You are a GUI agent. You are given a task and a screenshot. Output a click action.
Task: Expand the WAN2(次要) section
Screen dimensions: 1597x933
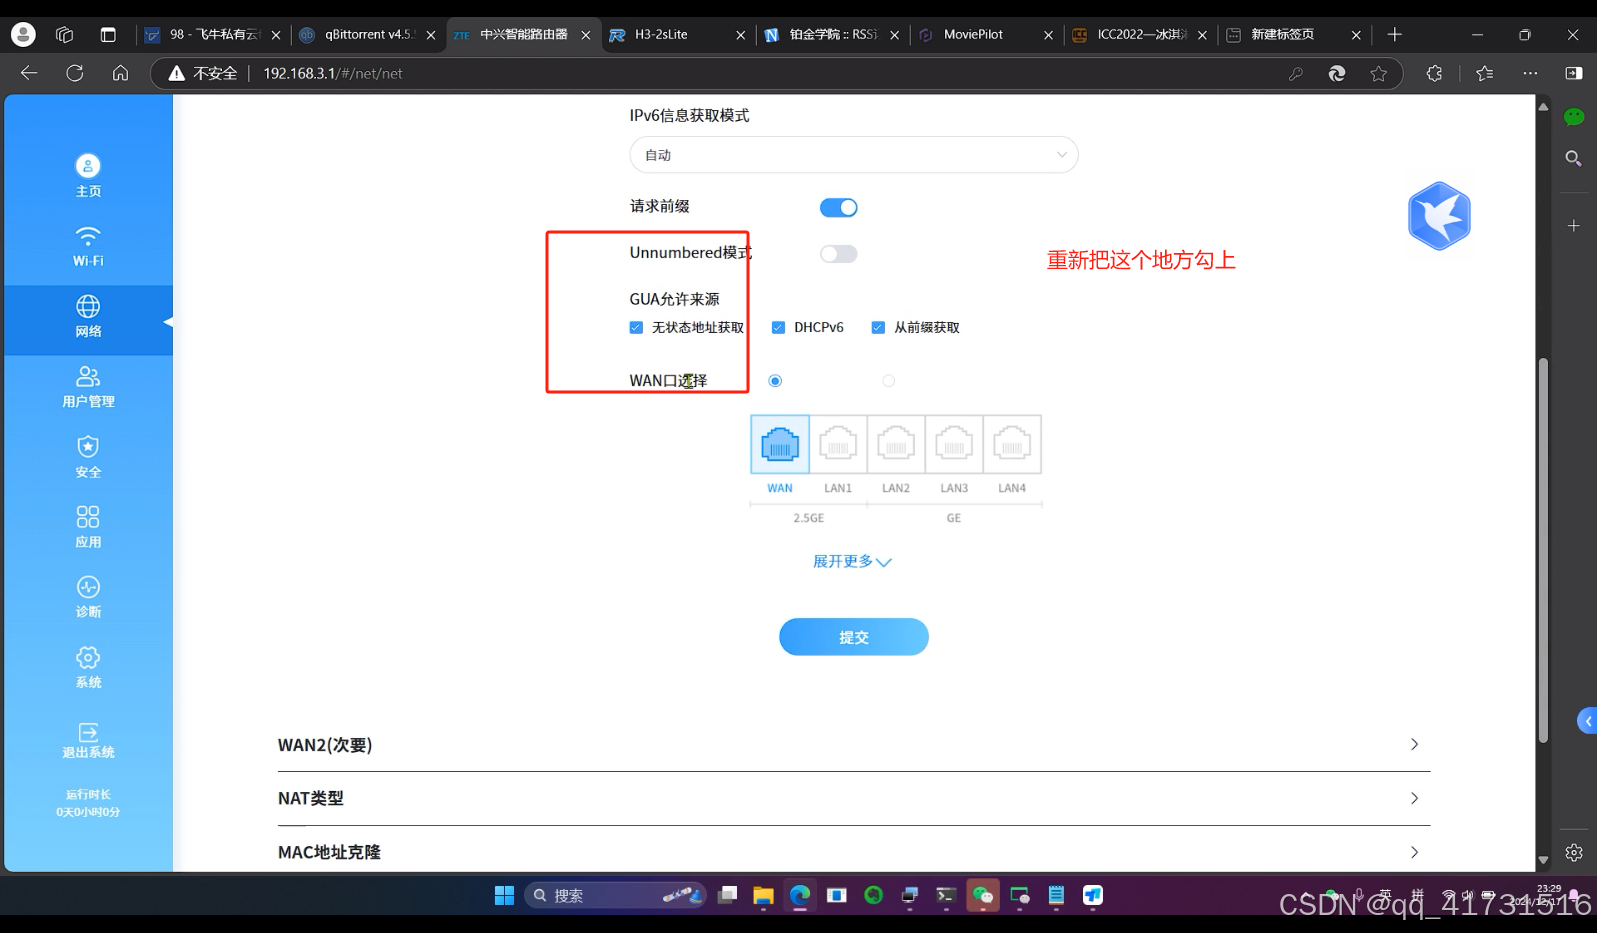click(854, 745)
